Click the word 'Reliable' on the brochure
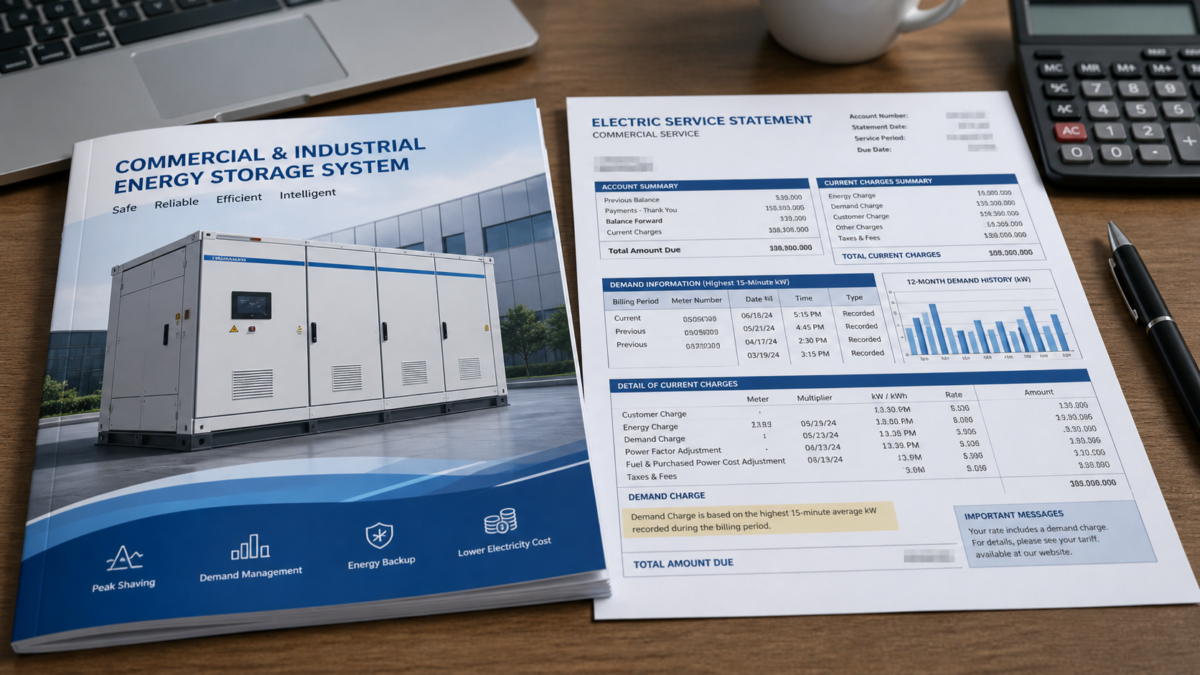The width and height of the screenshot is (1200, 675). 177,204
